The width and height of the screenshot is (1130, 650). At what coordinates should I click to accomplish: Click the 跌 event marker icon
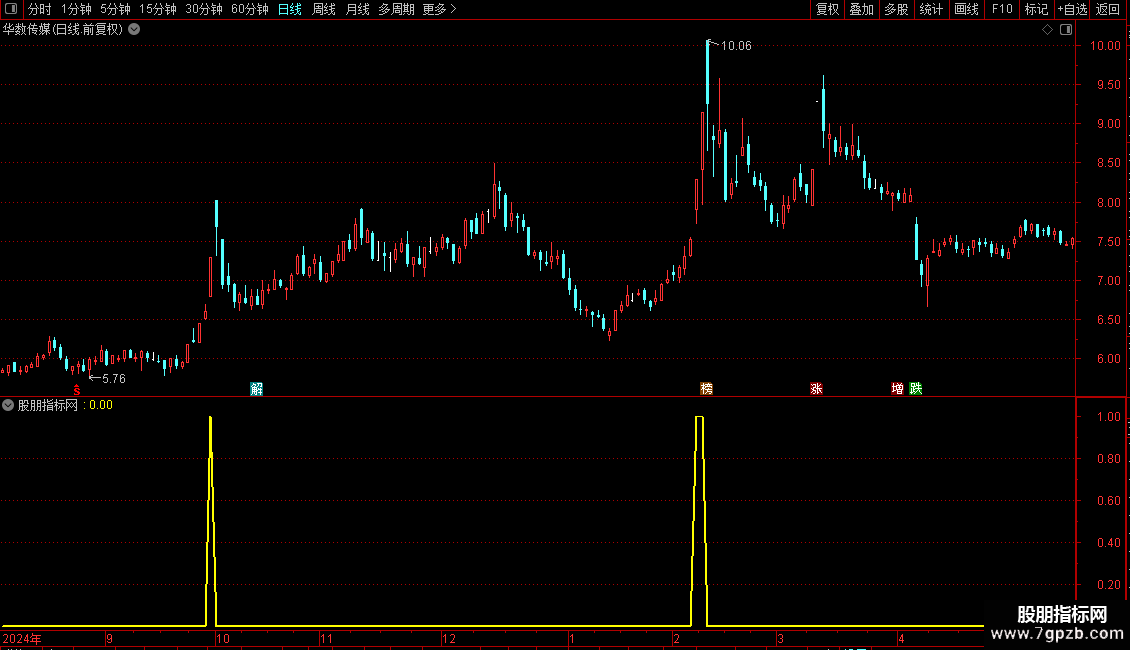[916, 389]
